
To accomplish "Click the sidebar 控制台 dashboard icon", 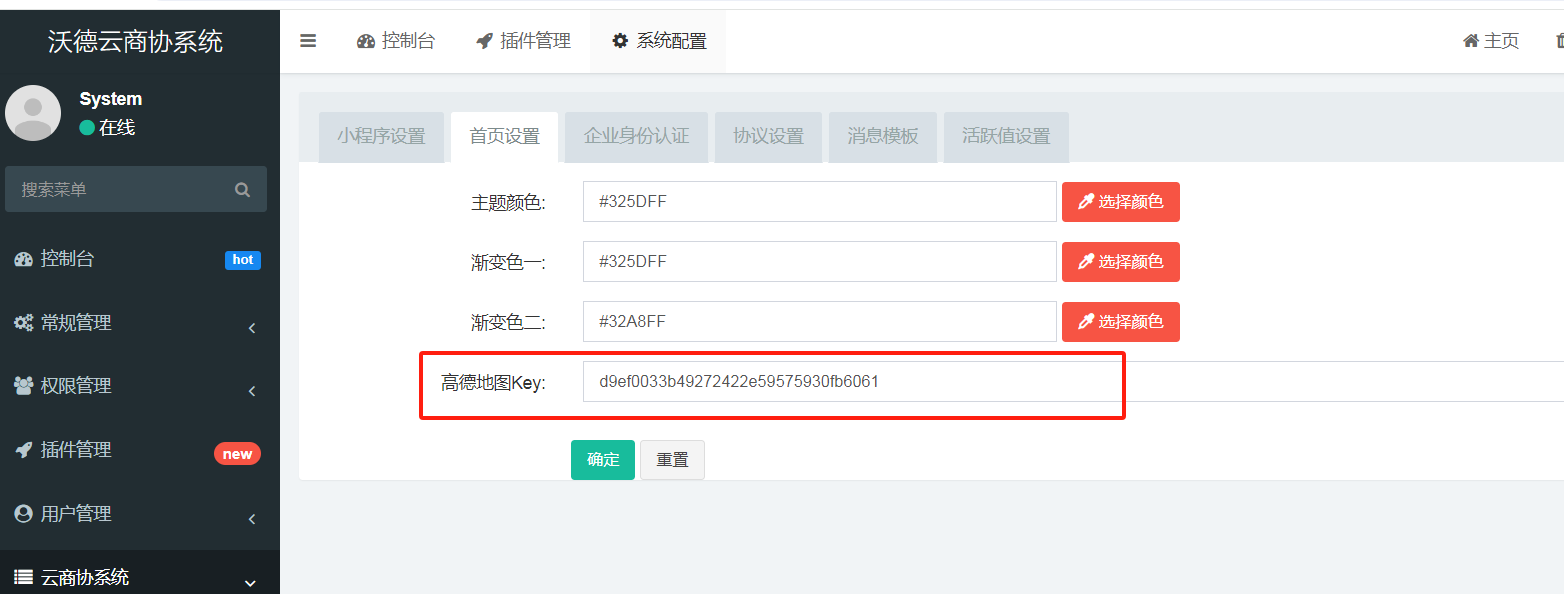I will [x=23, y=259].
